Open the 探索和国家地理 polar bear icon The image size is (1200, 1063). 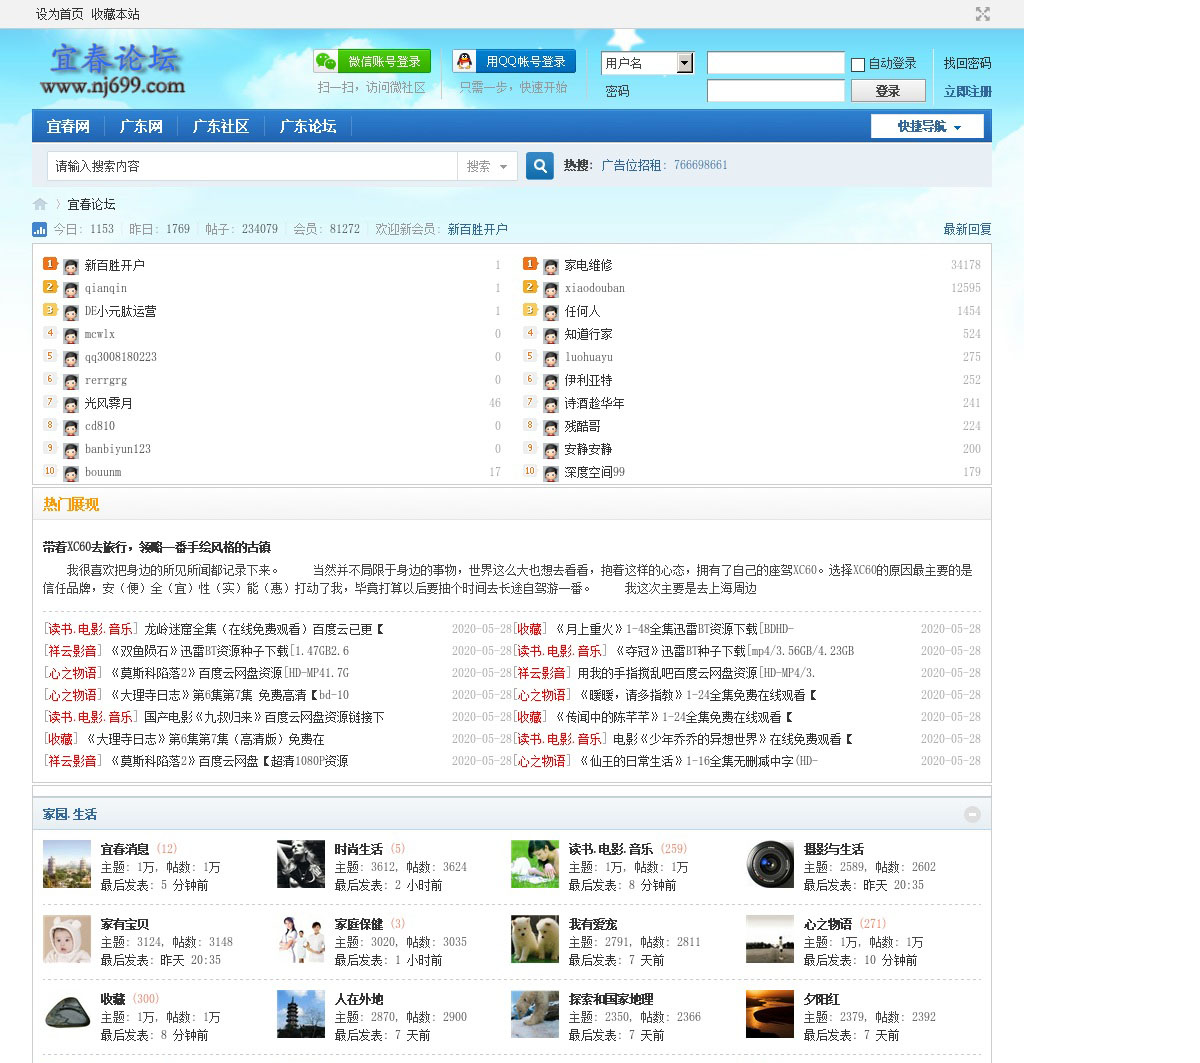535,1015
